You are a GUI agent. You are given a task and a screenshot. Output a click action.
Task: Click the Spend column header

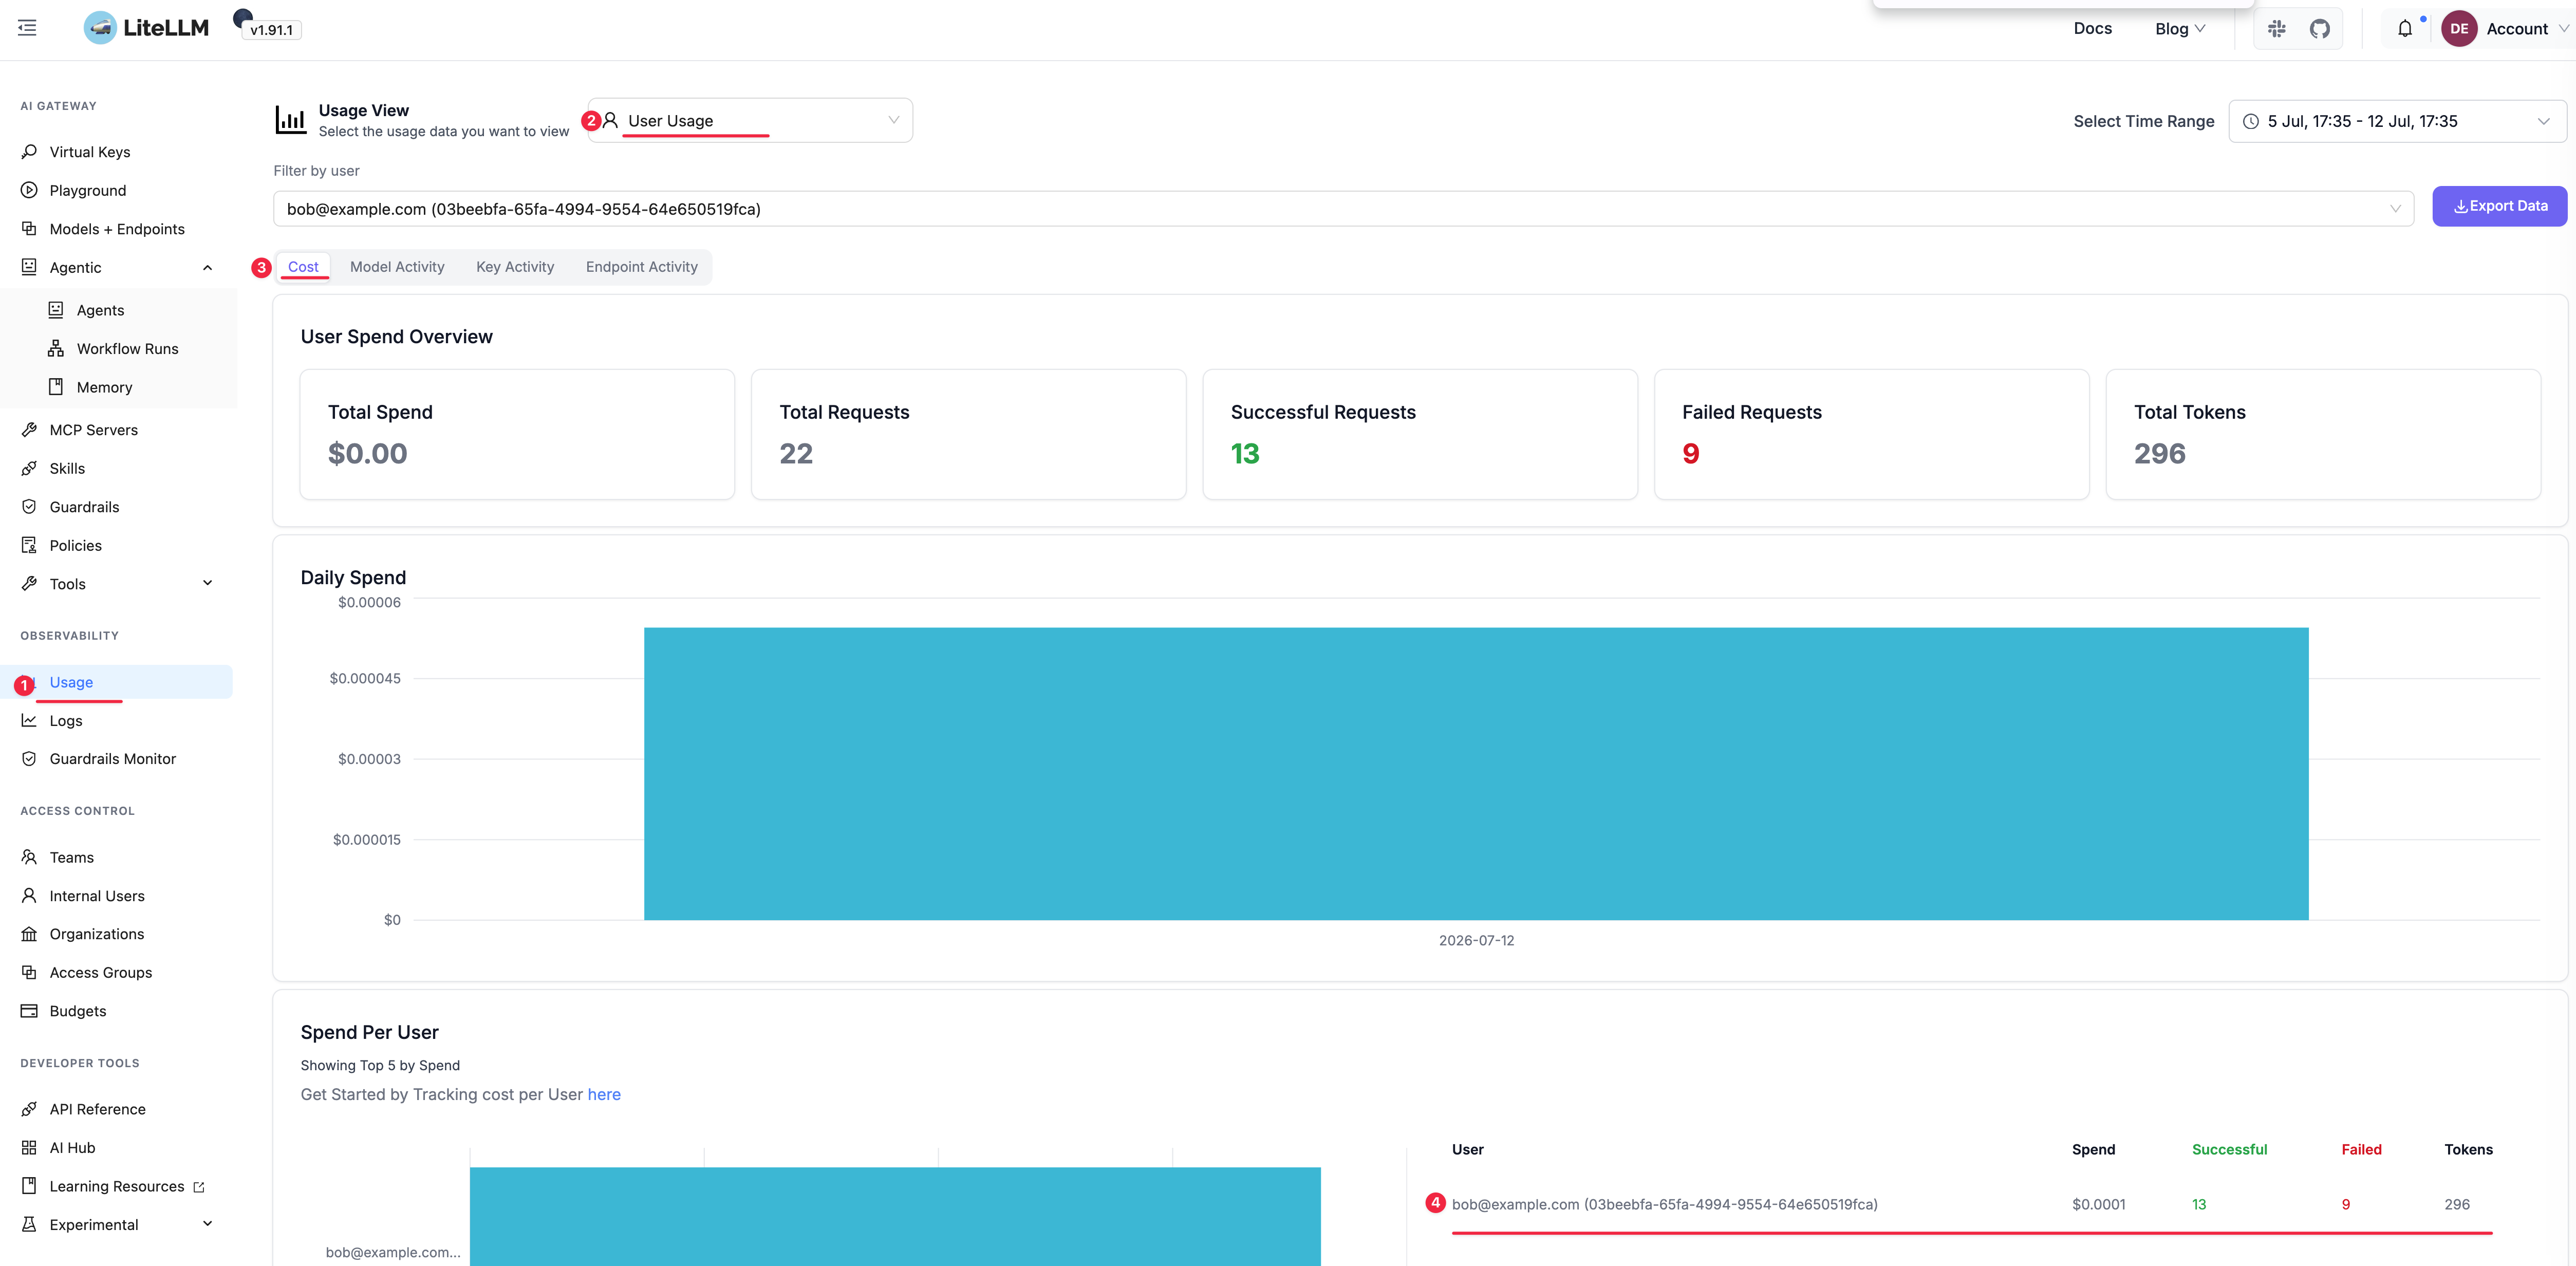(x=2093, y=1149)
